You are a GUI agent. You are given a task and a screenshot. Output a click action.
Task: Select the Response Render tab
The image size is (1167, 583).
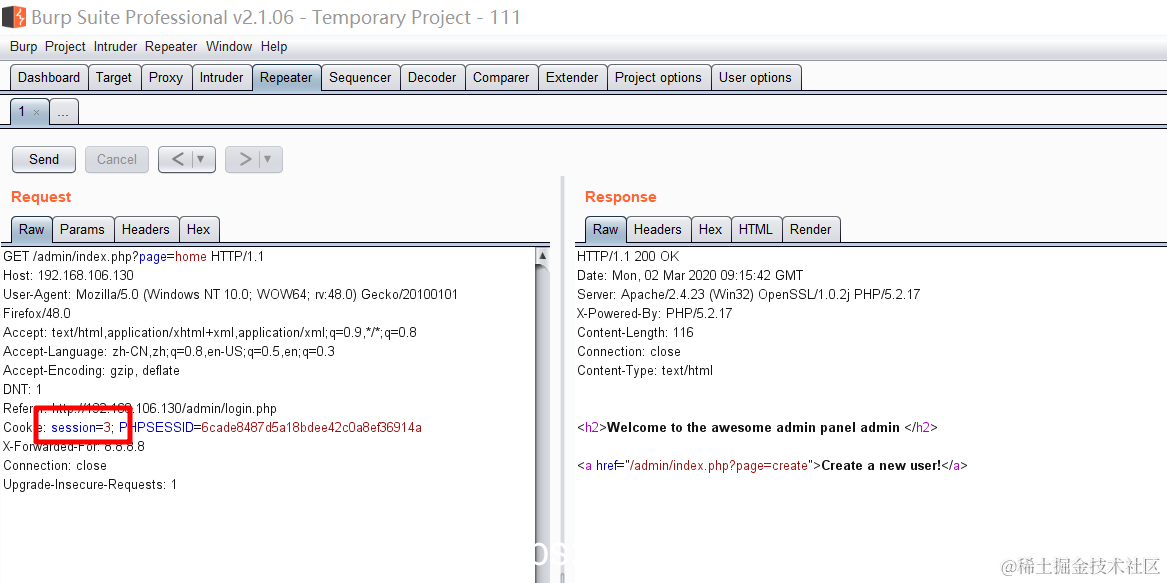point(811,229)
